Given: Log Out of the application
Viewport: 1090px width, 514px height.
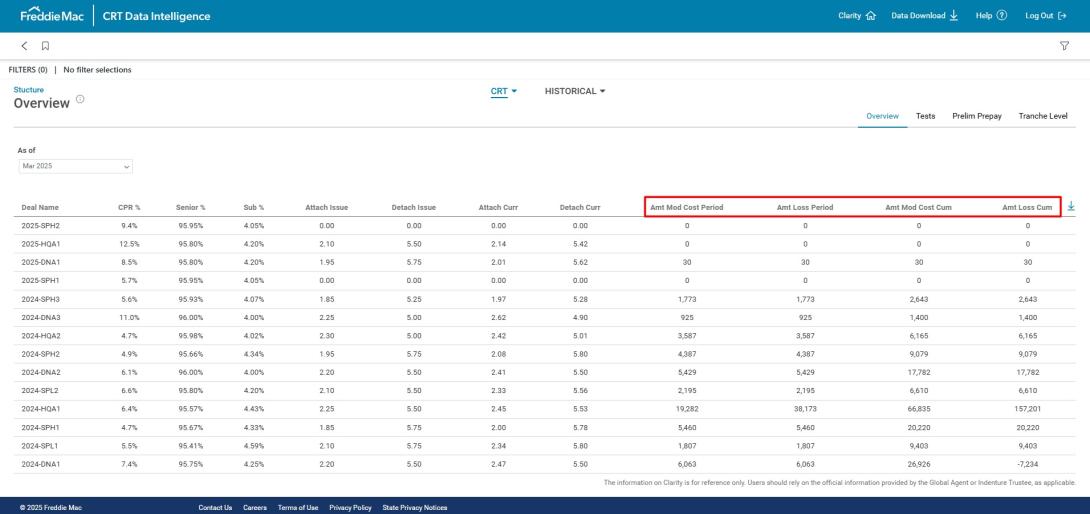Looking at the screenshot, I should click(x=1046, y=15).
